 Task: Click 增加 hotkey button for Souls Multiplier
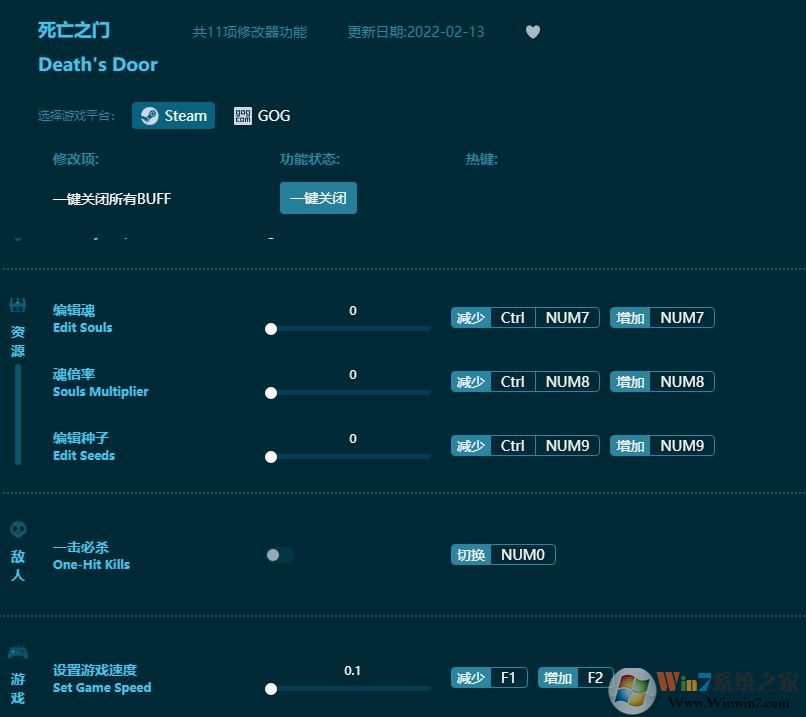[x=630, y=381]
